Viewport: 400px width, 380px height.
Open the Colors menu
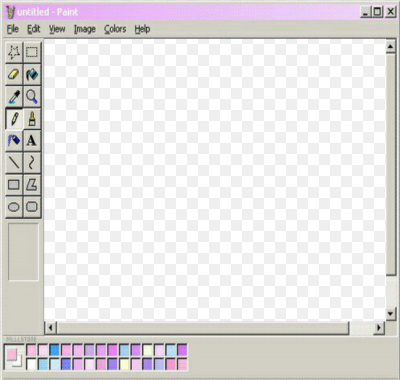coord(115,29)
